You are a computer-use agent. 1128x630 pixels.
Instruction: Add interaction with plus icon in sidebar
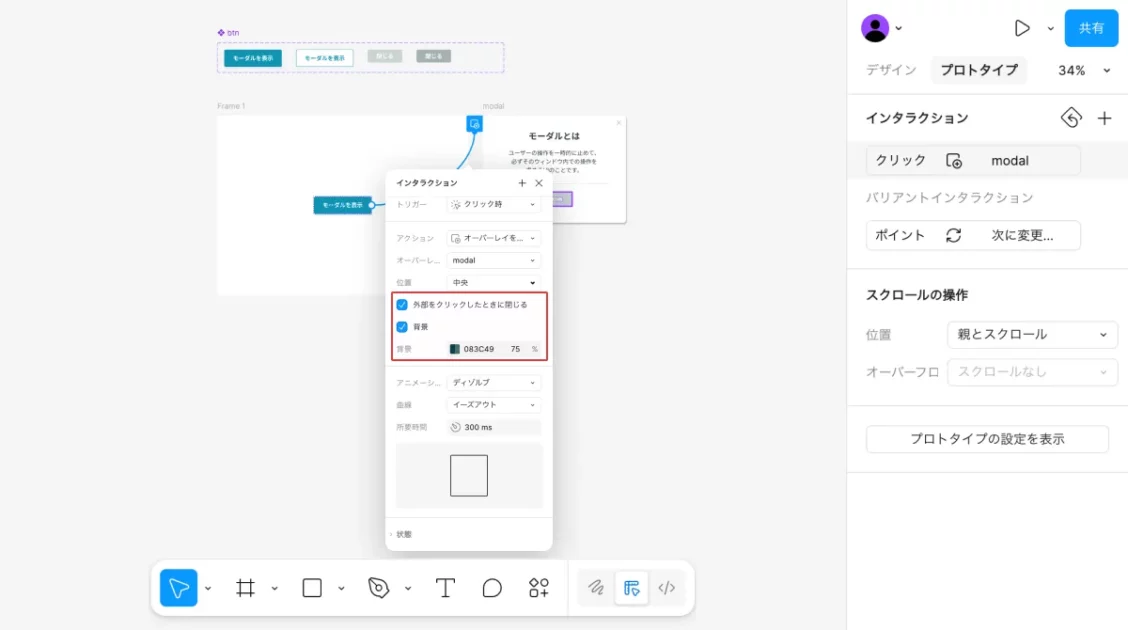[x=1104, y=118]
